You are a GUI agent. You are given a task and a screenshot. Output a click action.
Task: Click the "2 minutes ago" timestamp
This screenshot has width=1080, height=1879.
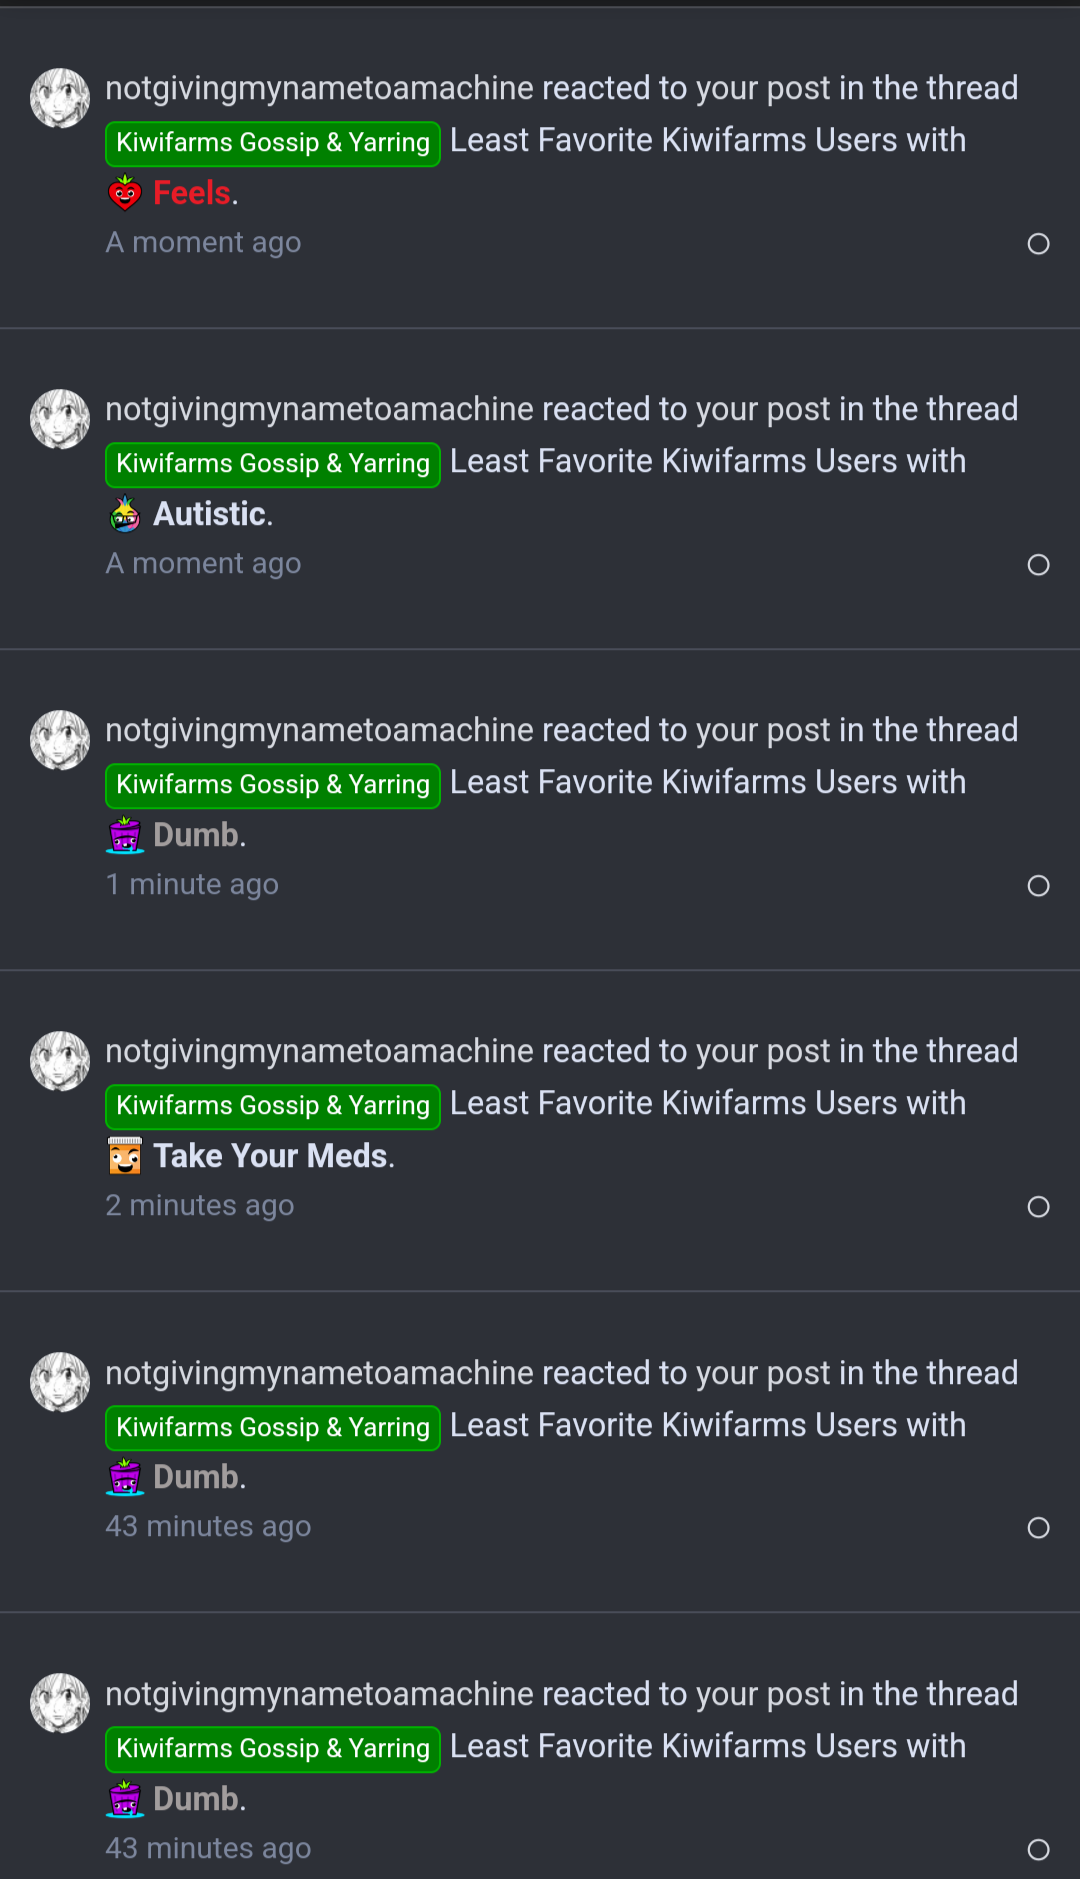click(200, 1206)
